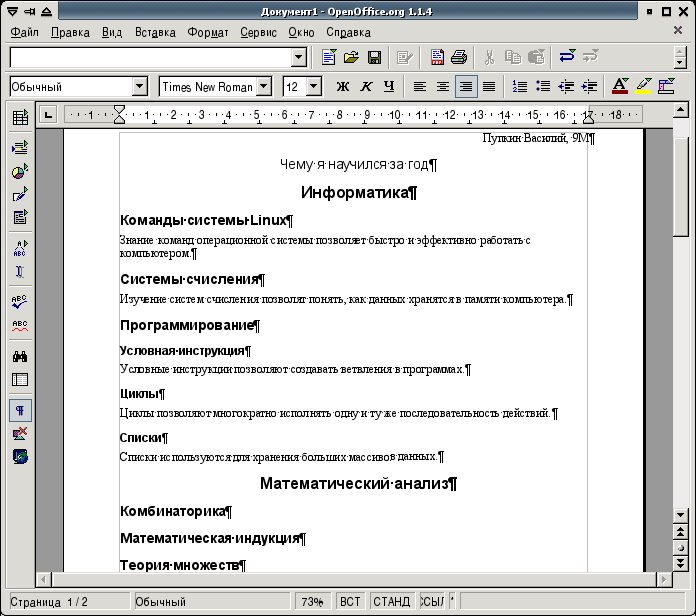Open the Формат menu

coord(207,32)
